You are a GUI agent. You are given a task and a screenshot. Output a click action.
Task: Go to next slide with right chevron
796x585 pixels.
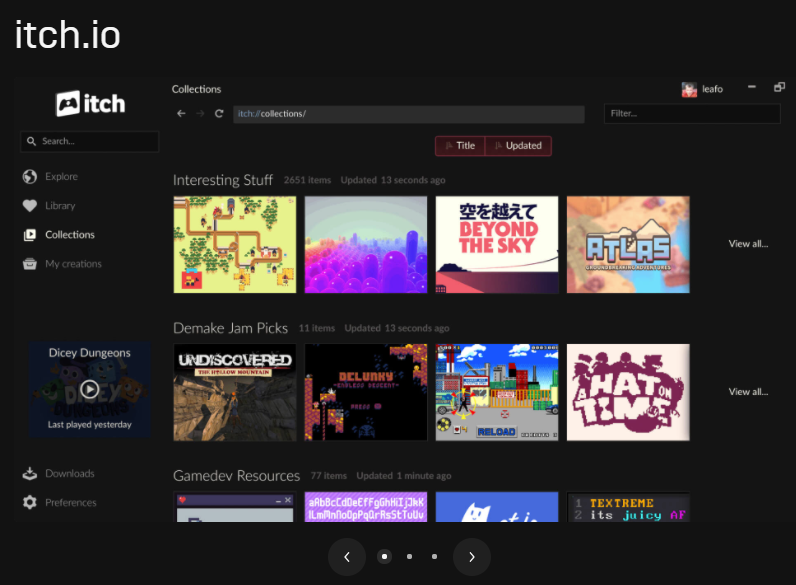pyautogui.click(x=472, y=557)
